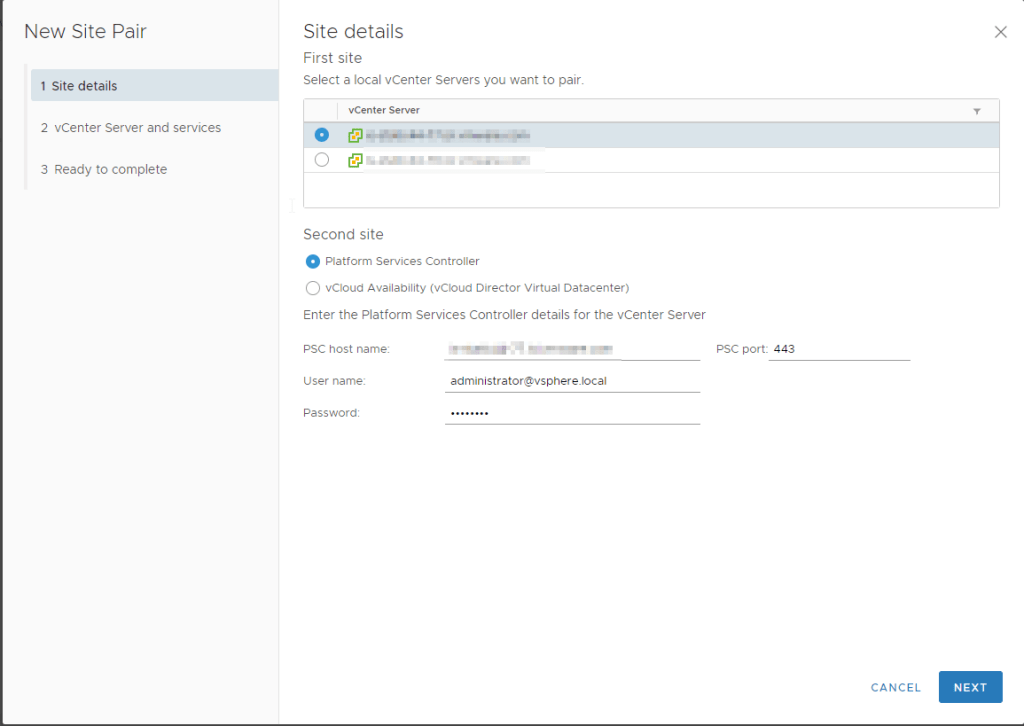The height and width of the screenshot is (726, 1024).
Task: Close the New Site Pair wizard
Action: tap(1000, 32)
